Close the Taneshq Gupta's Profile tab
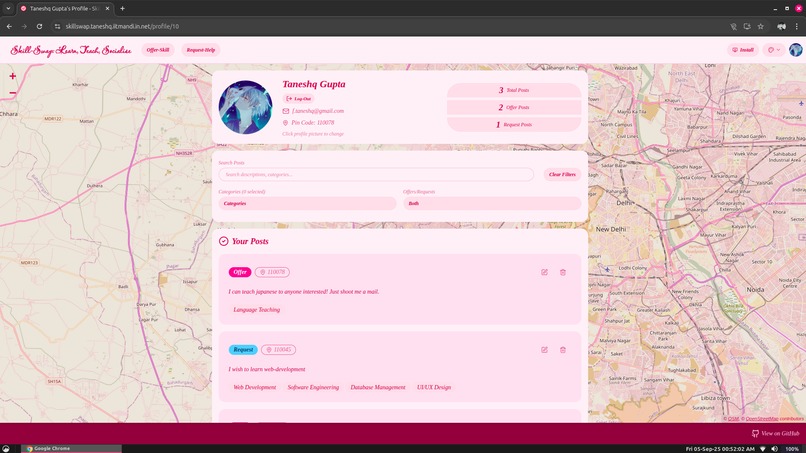 107,8
